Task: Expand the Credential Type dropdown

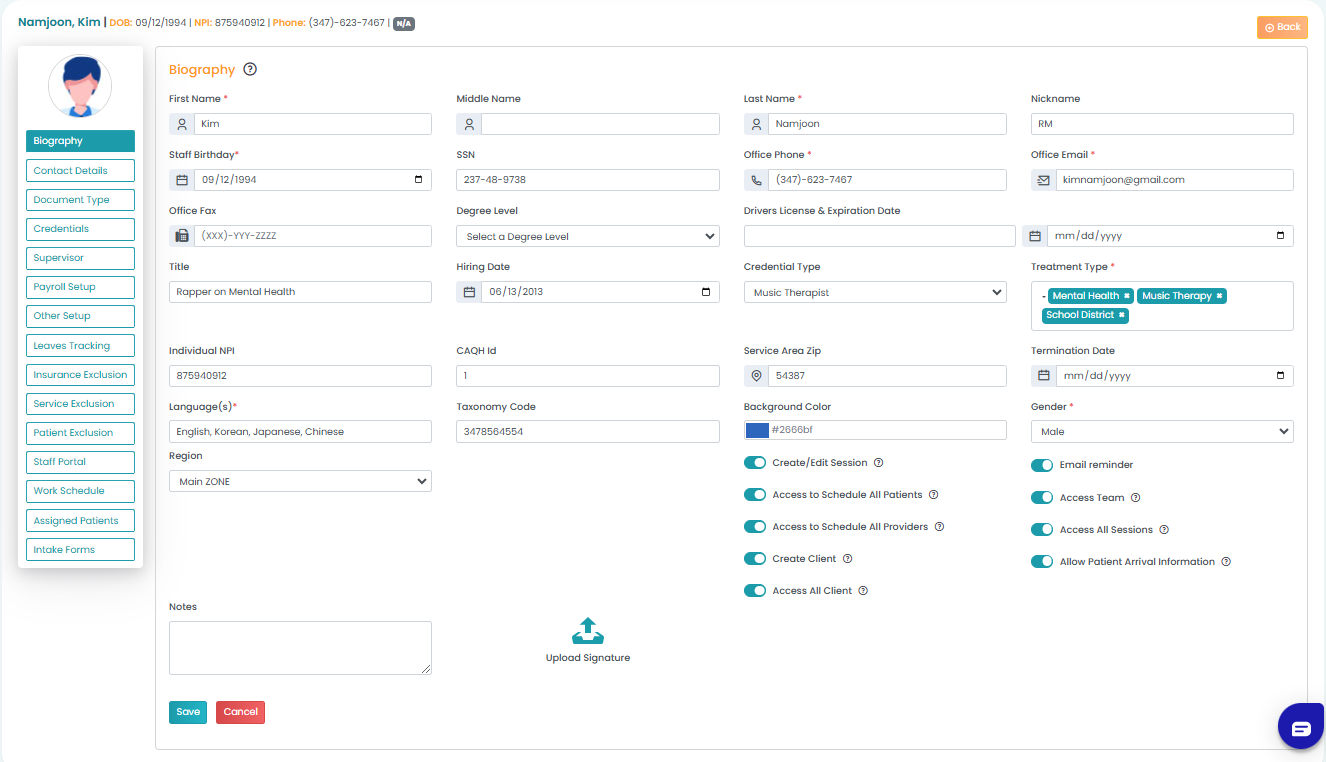Action: click(875, 293)
